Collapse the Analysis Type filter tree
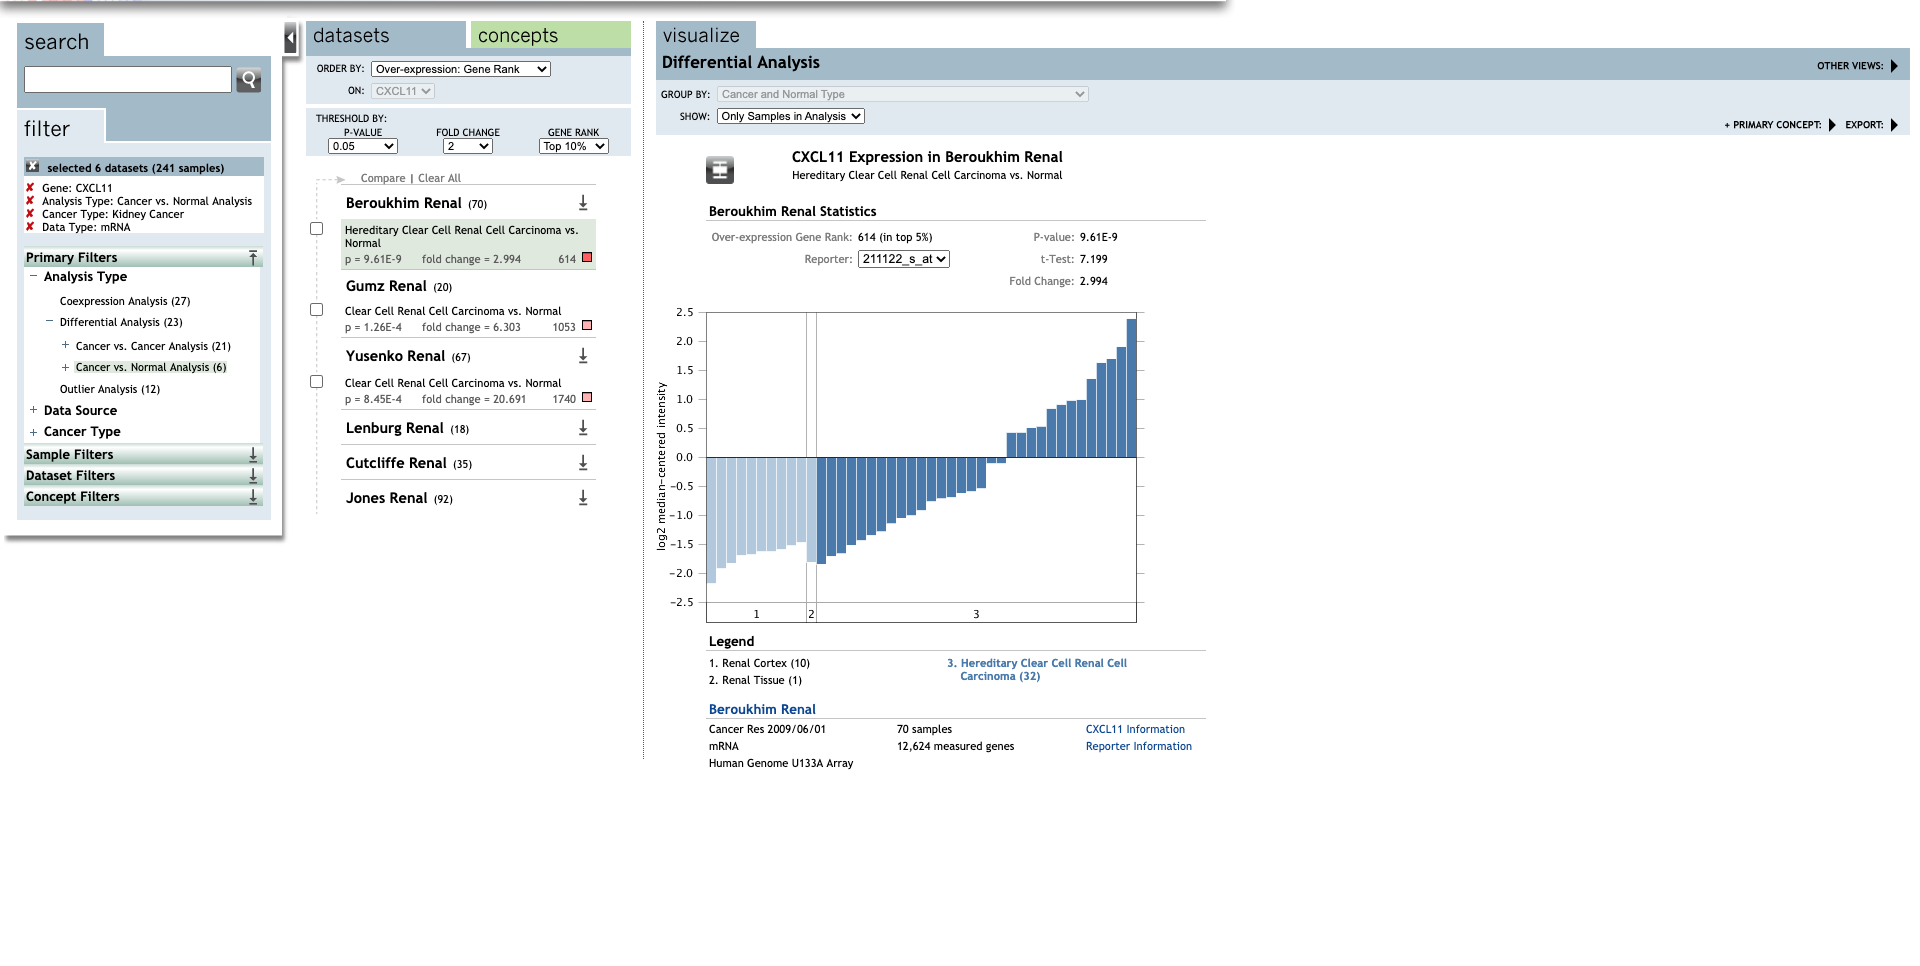Screen dimensions: 1920x966 (33, 276)
